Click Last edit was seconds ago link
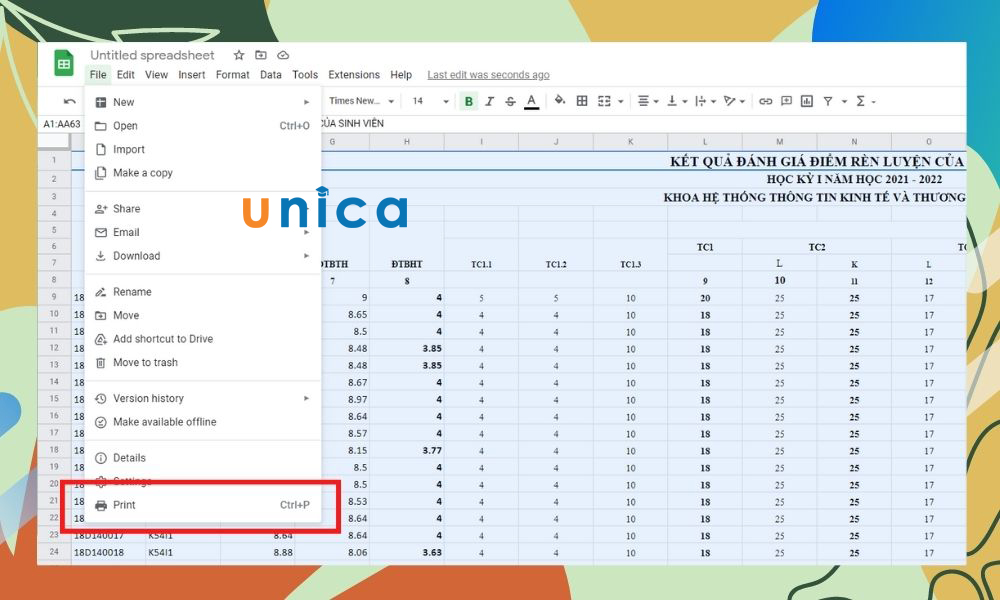 (x=489, y=75)
